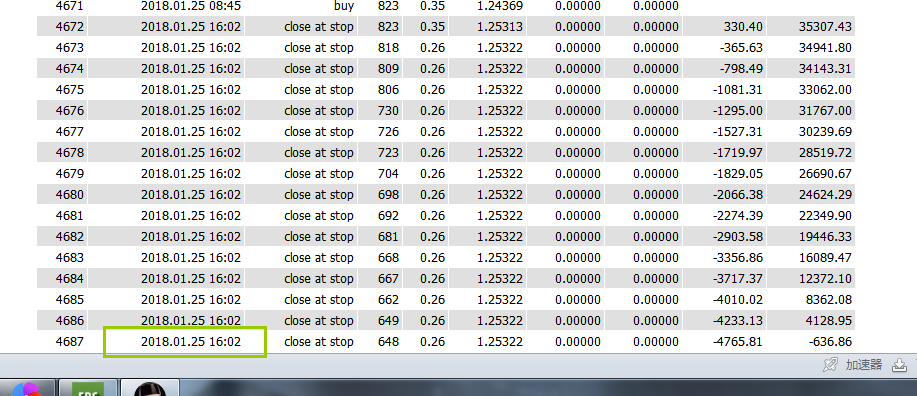The image size is (917, 396).
Task: Click the 加速器 rocket icon
Action: (829, 366)
